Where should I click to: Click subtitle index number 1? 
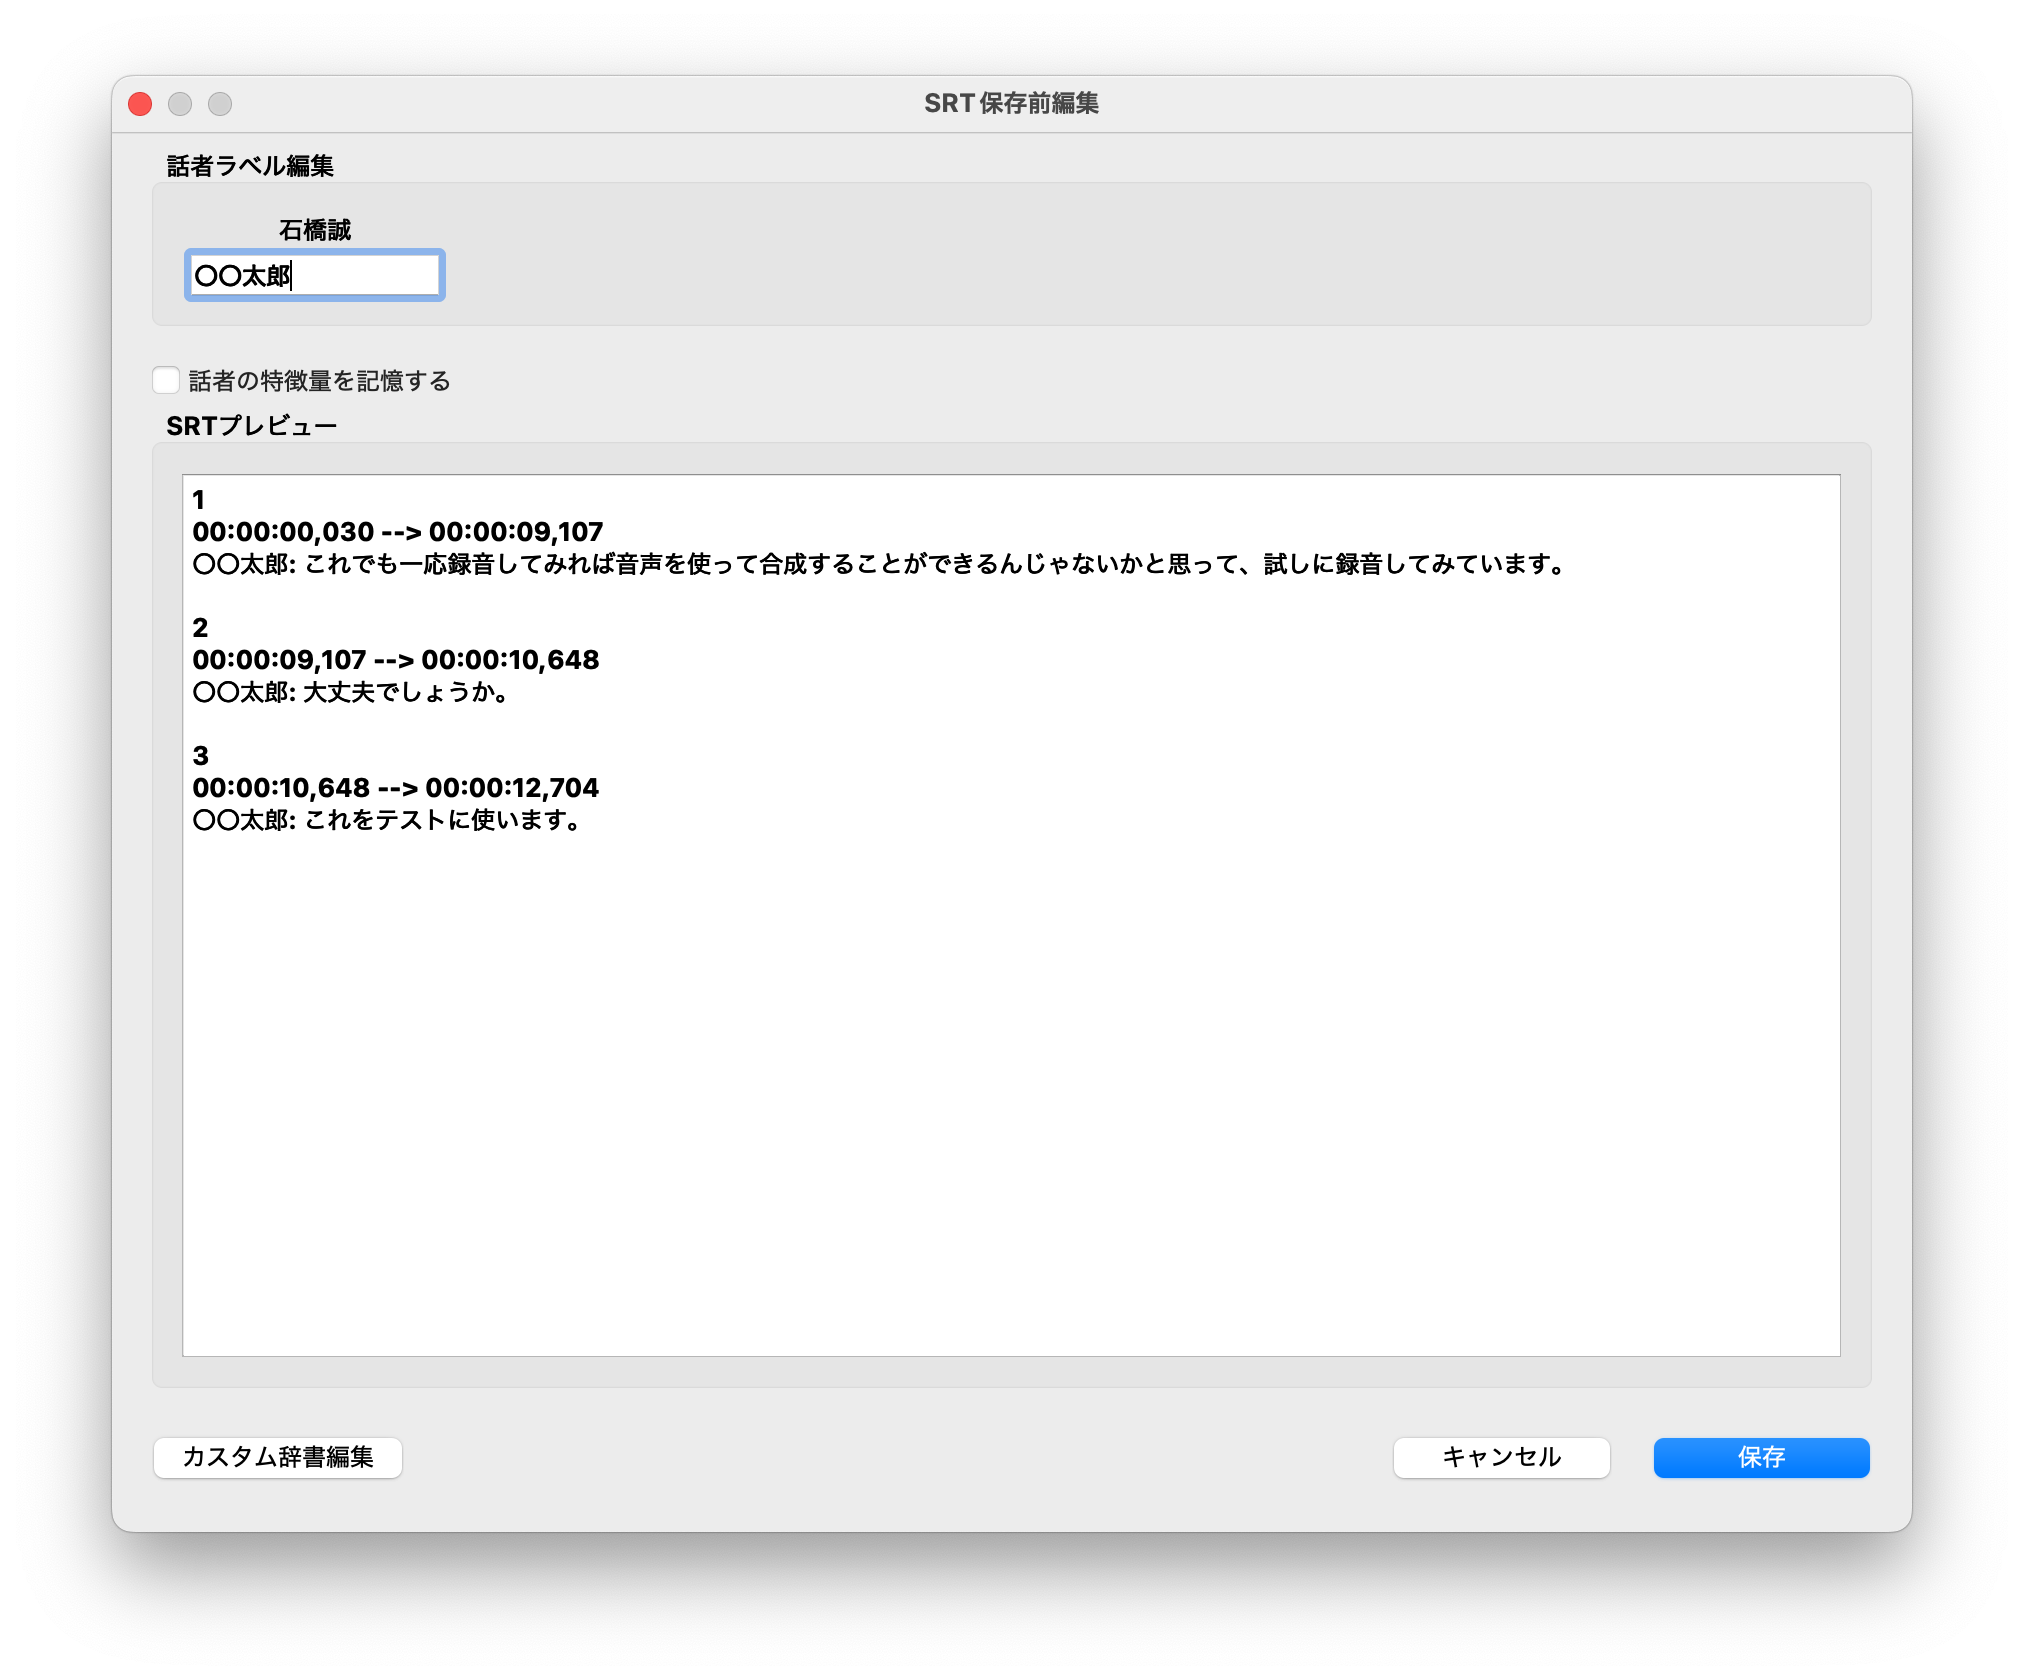(x=199, y=500)
